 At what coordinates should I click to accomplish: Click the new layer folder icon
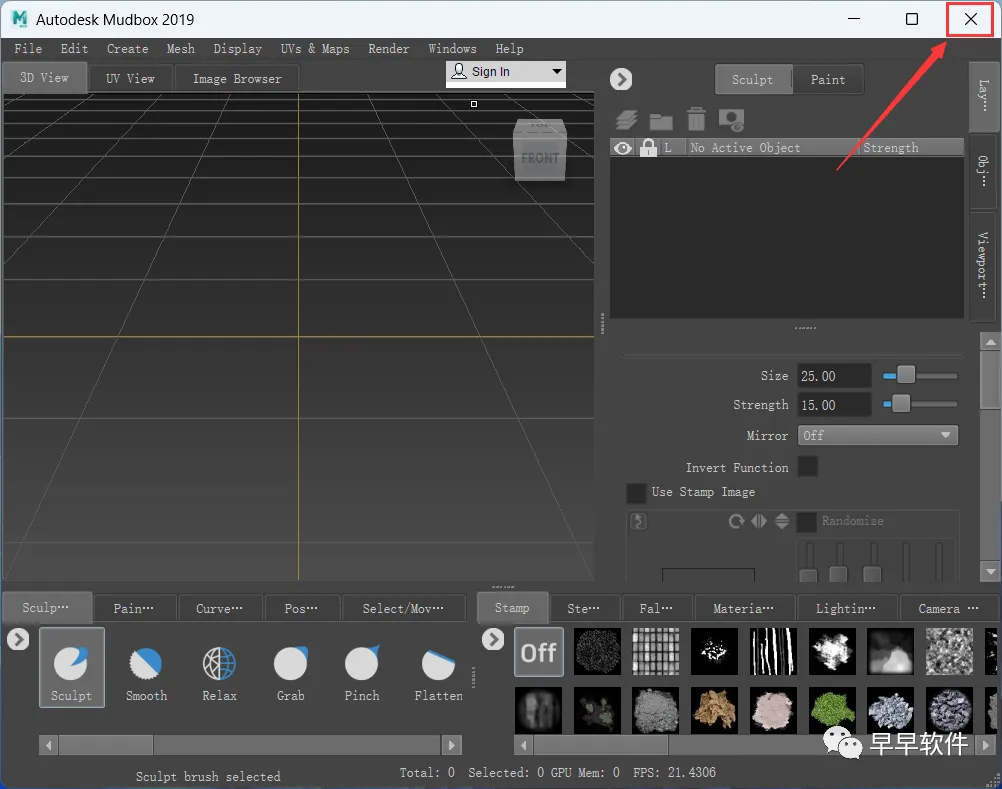661,121
